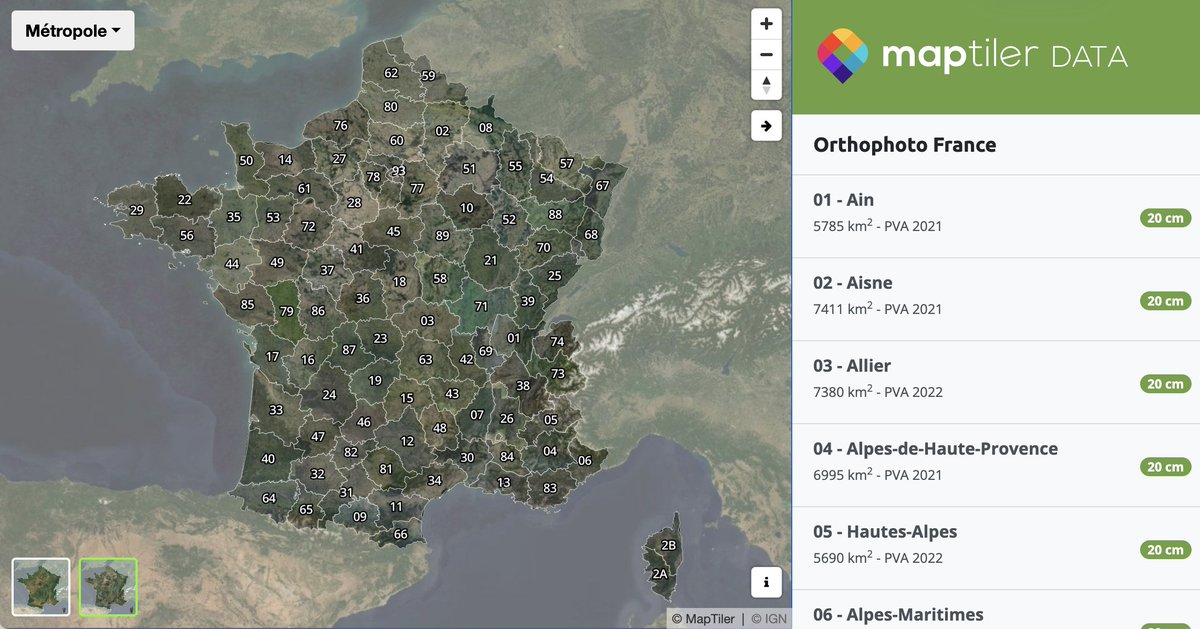
Task: Reset map bearing with compass button
Action: (766, 85)
